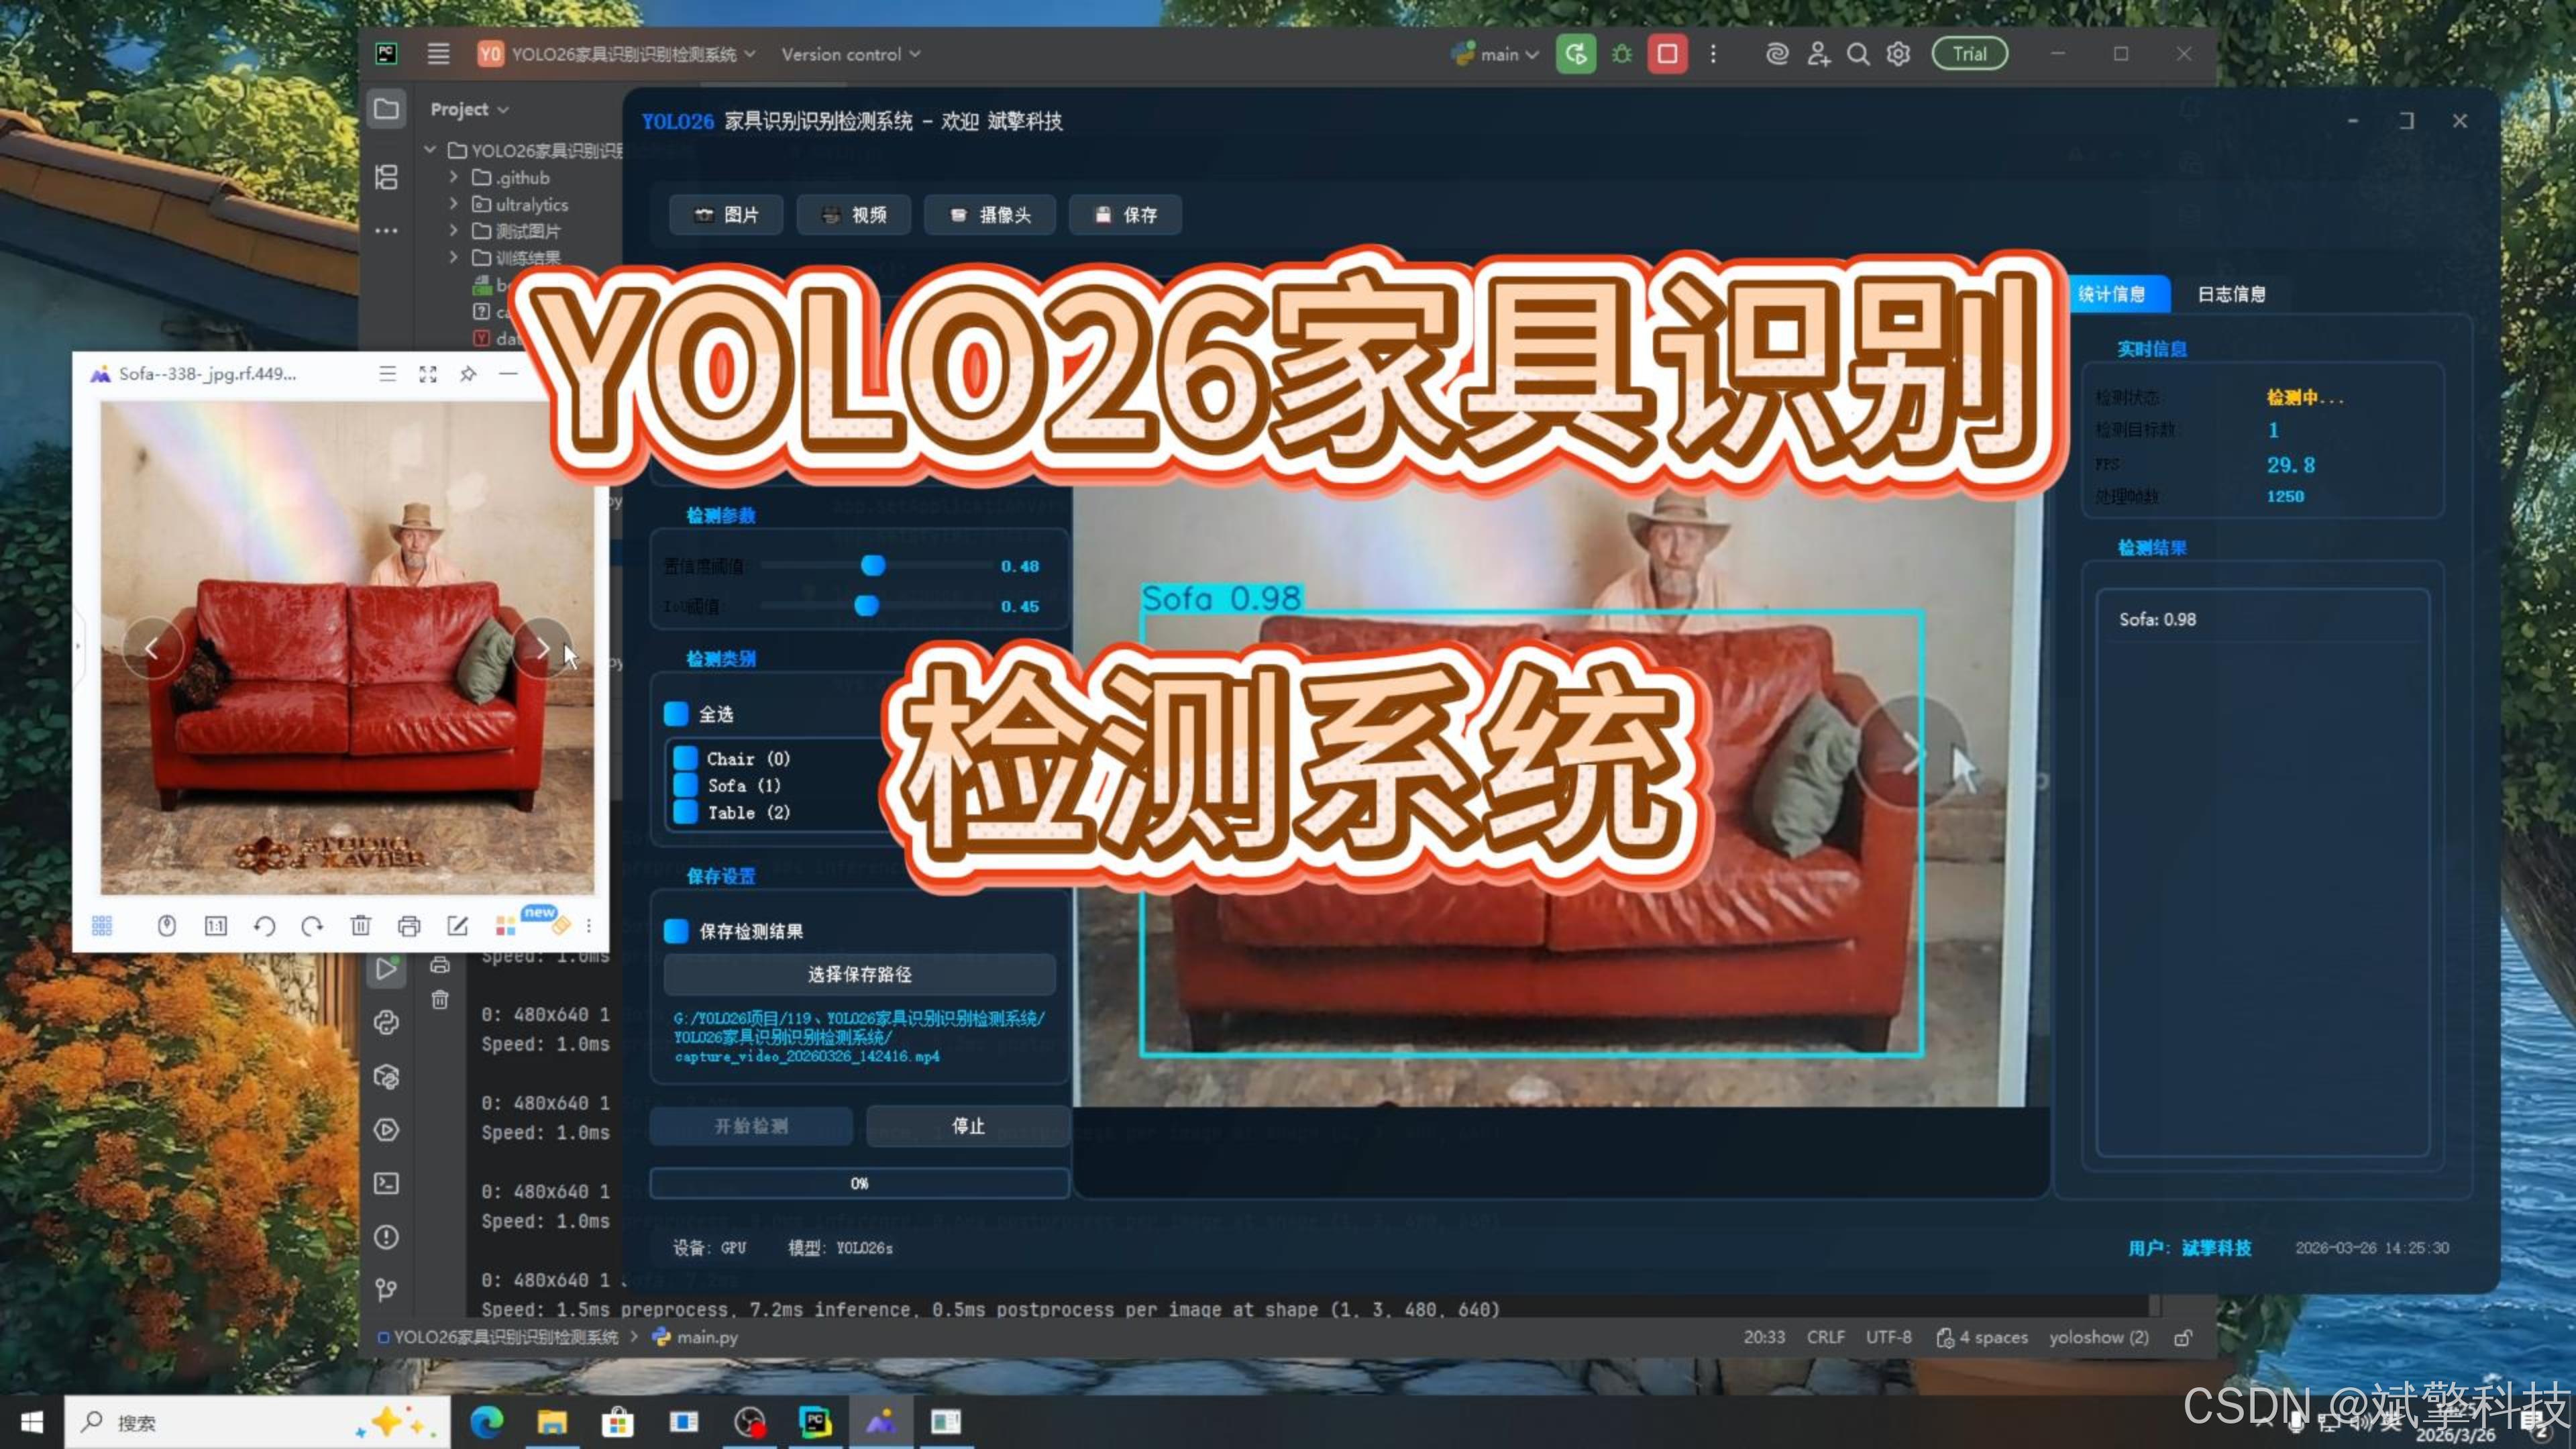This screenshot has height=1449, width=2576.
Task: Open the Project tool window folder icon
Action: pos(386,109)
